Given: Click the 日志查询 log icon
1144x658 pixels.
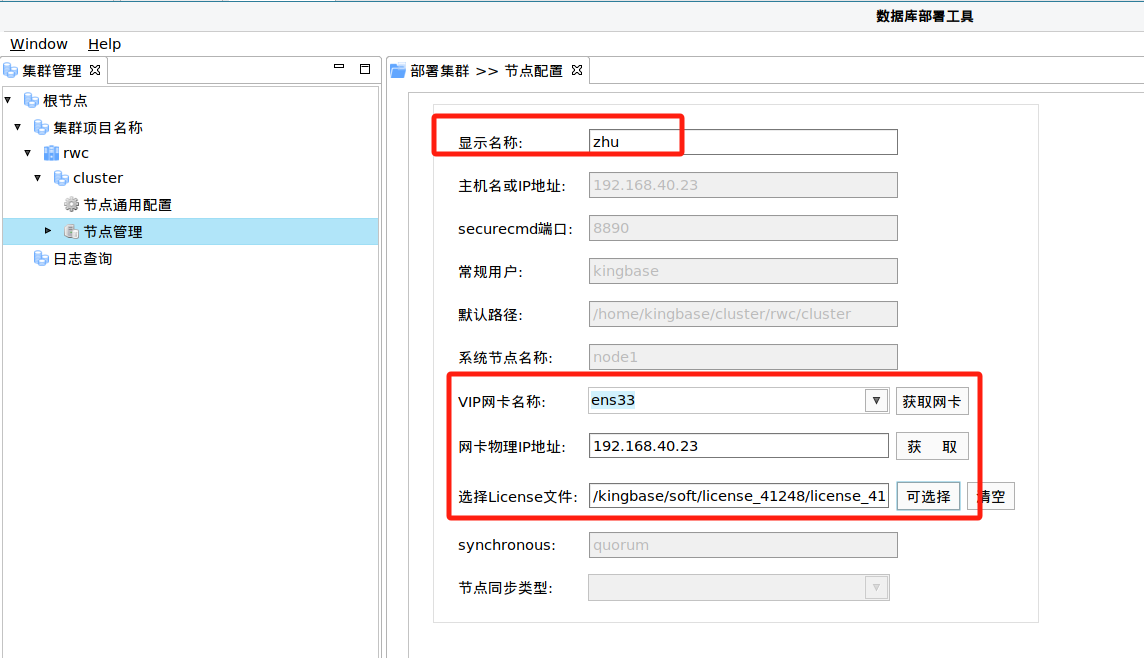Looking at the screenshot, I should (41, 259).
